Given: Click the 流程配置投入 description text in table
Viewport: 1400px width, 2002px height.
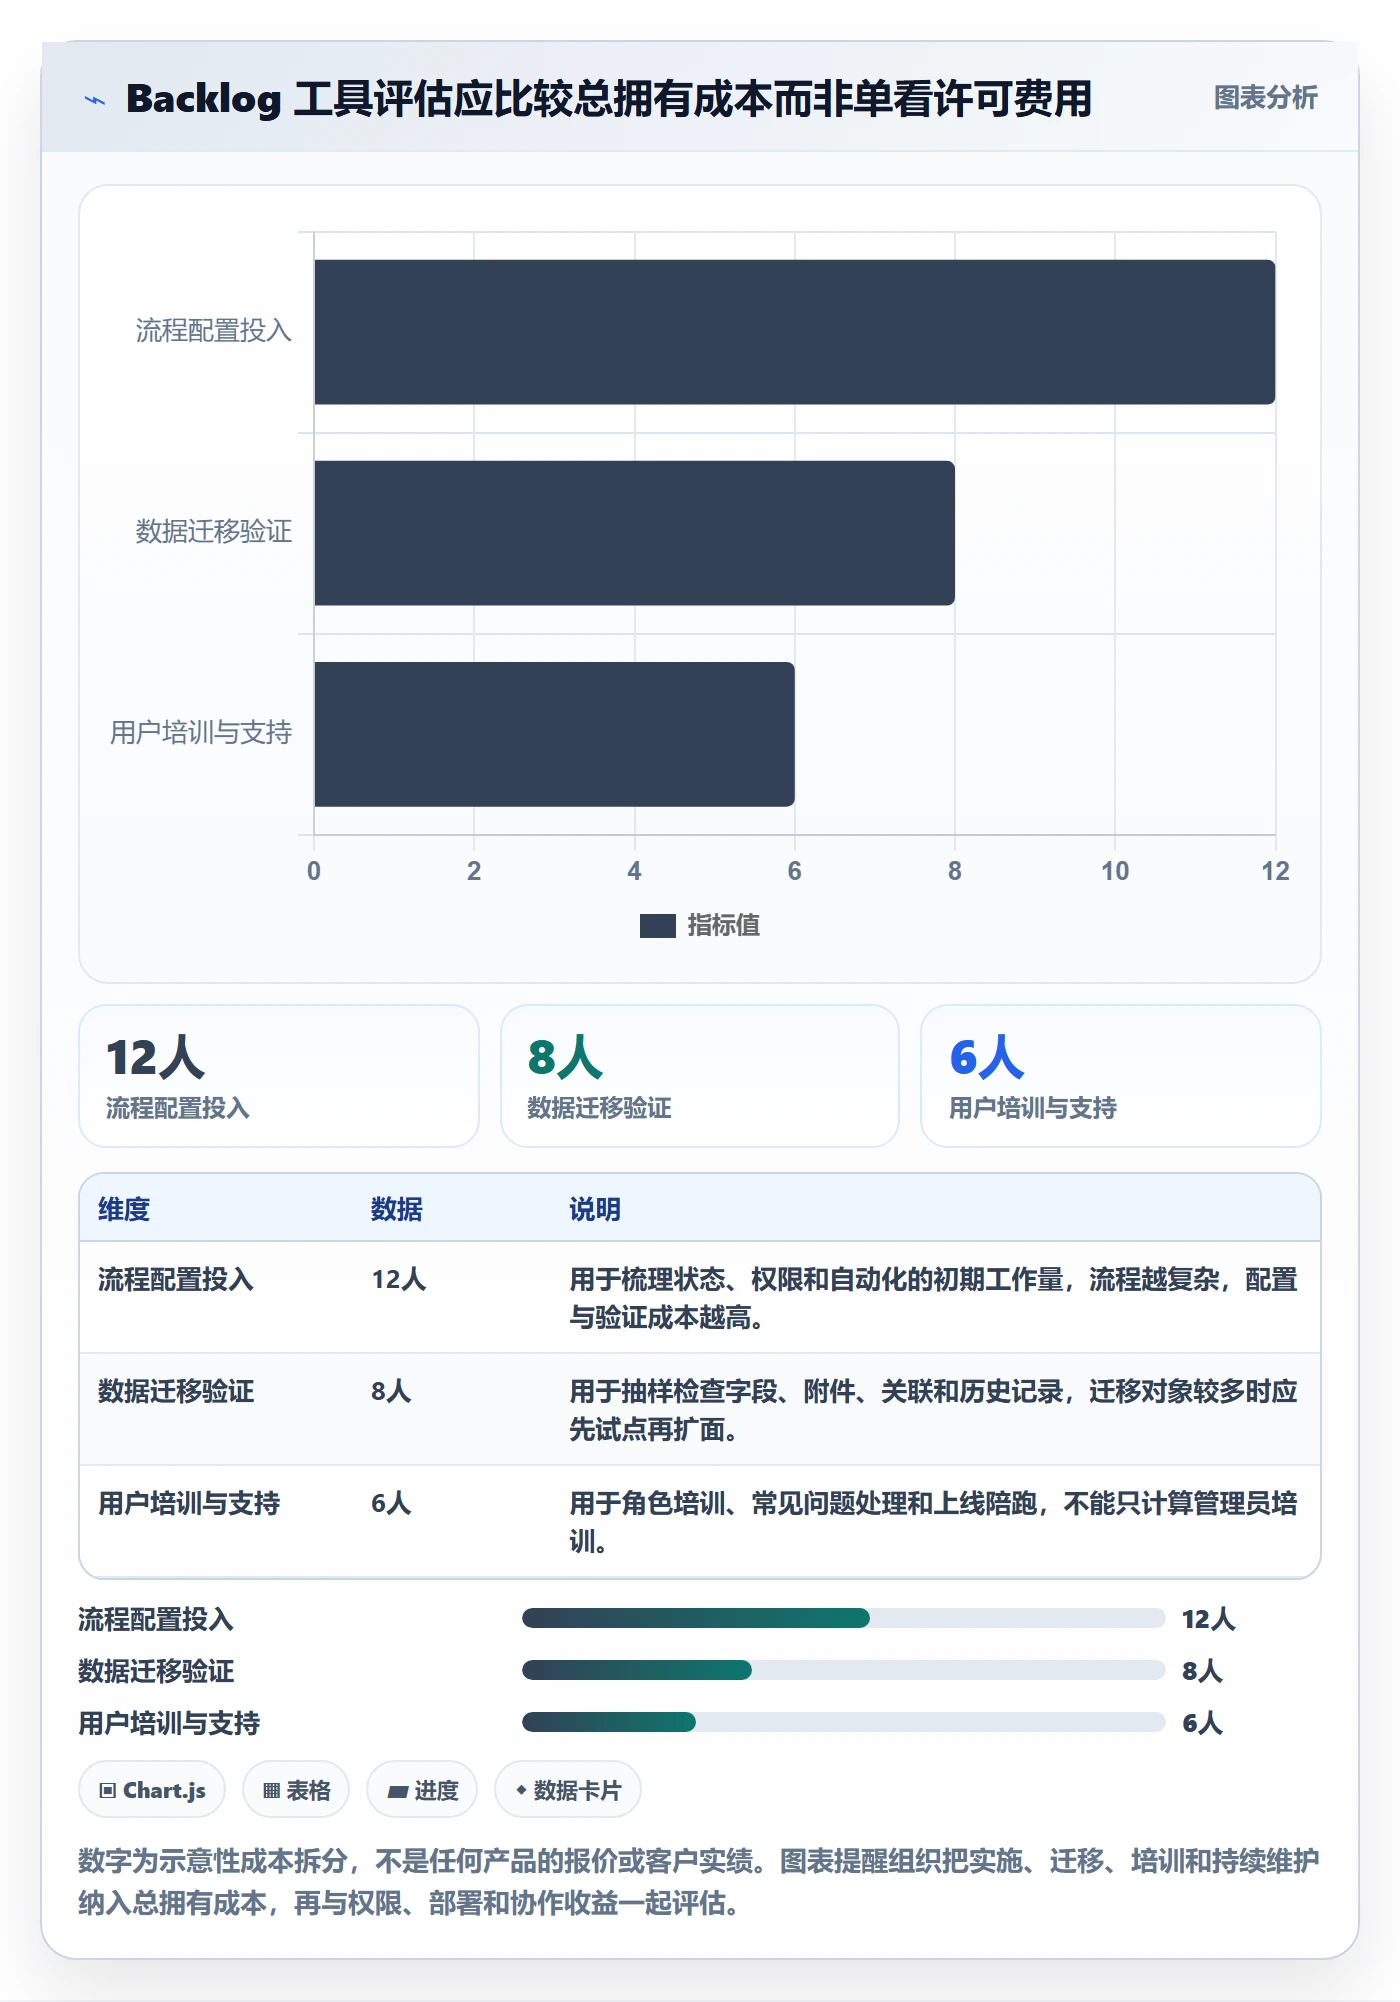Looking at the screenshot, I should click(x=933, y=1299).
